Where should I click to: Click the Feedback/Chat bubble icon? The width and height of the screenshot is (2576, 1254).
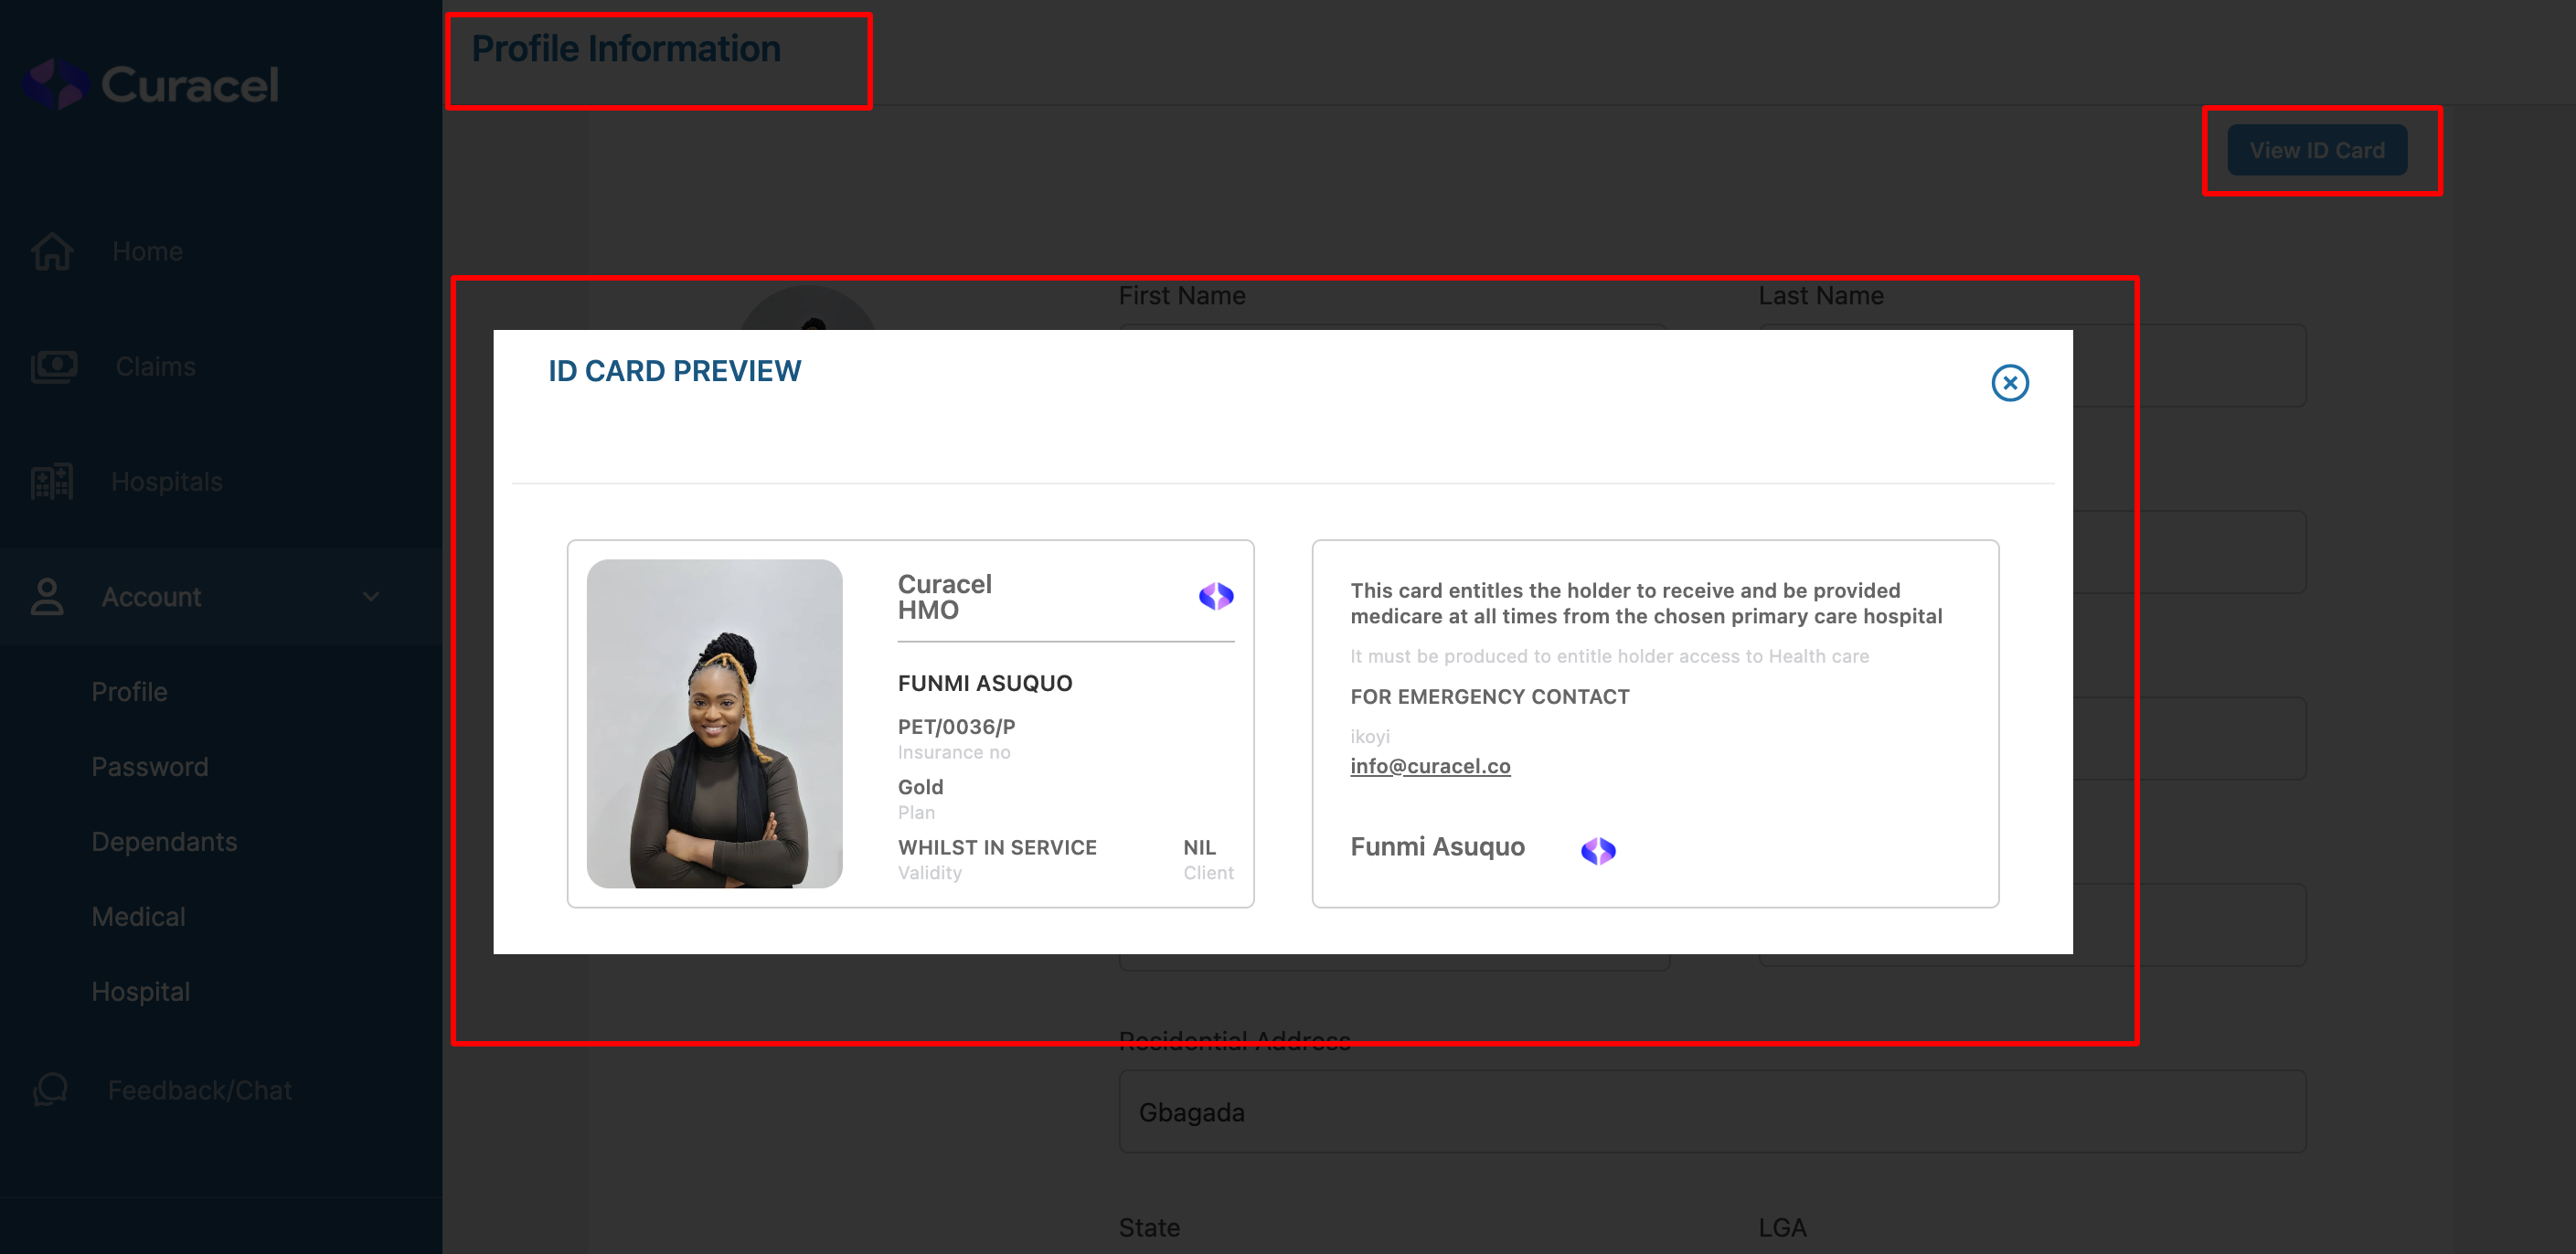pyautogui.click(x=51, y=1089)
